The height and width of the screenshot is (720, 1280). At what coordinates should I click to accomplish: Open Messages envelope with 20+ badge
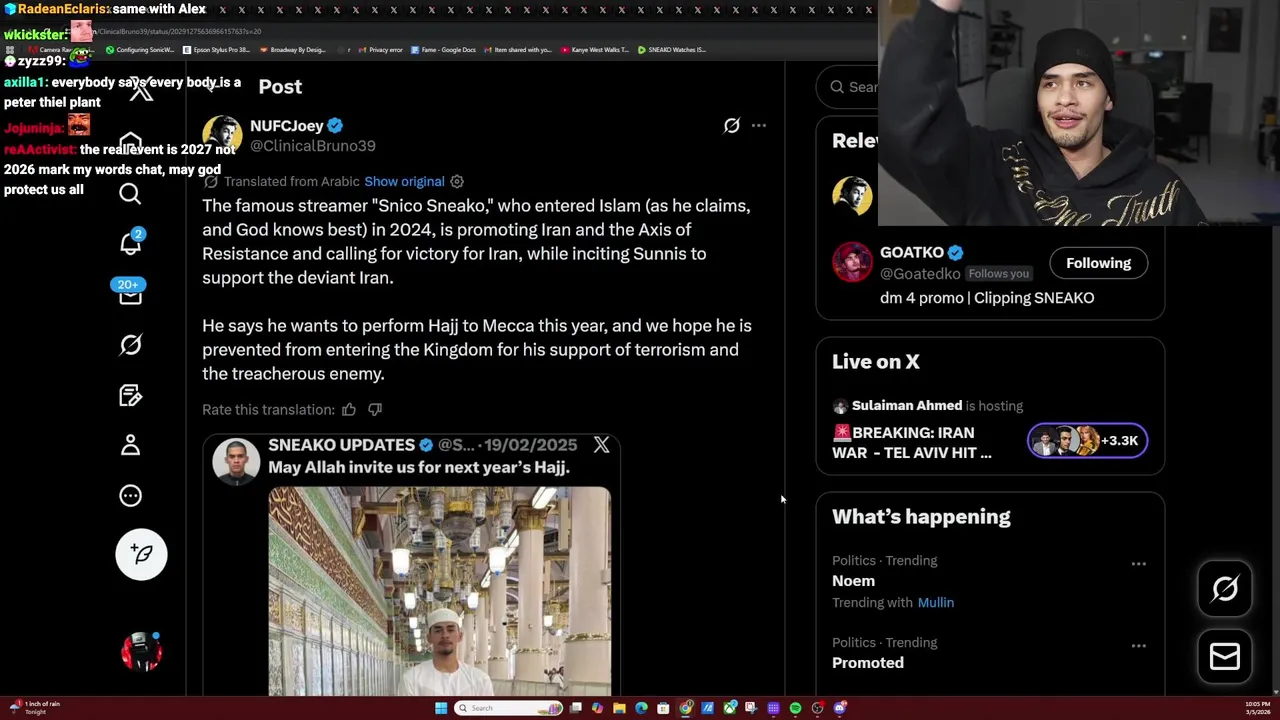point(130,293)
